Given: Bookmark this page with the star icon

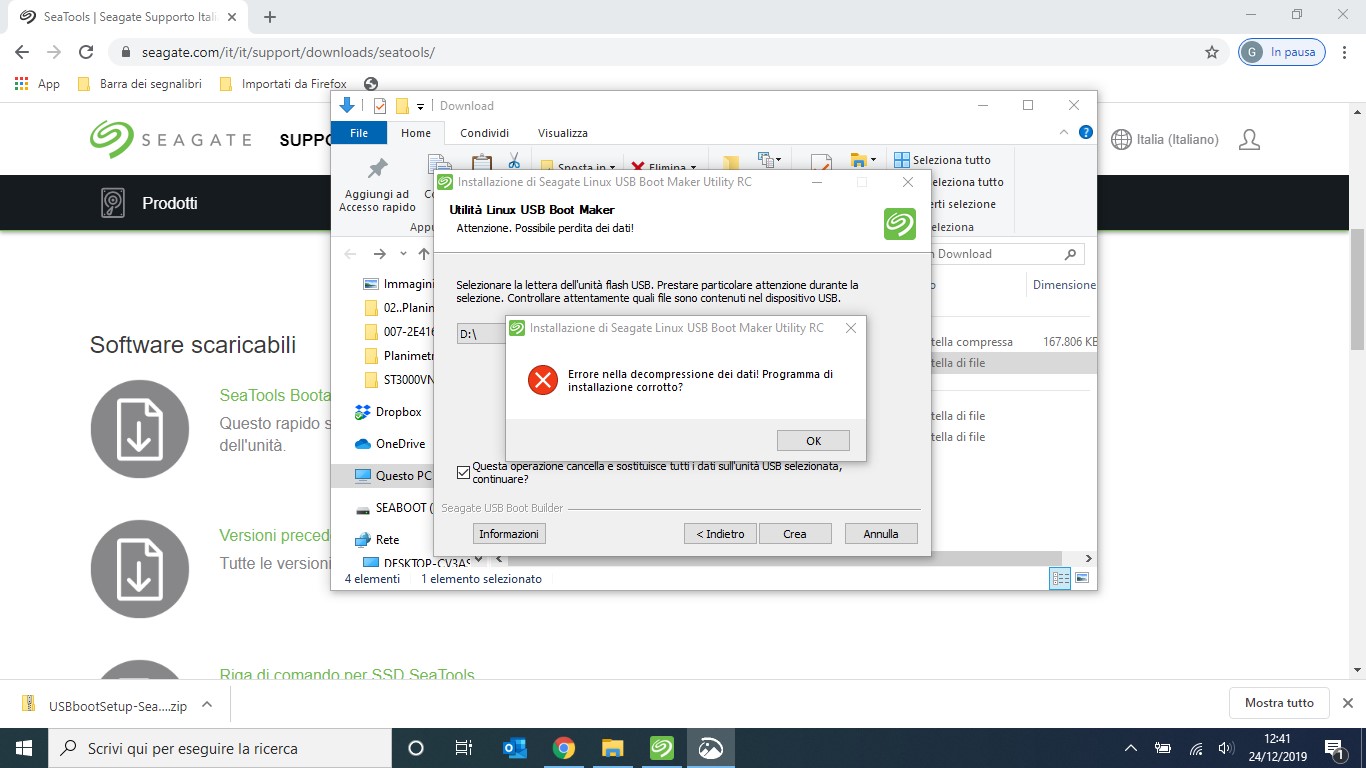Looking at the screenshot, I should 1212,52.
